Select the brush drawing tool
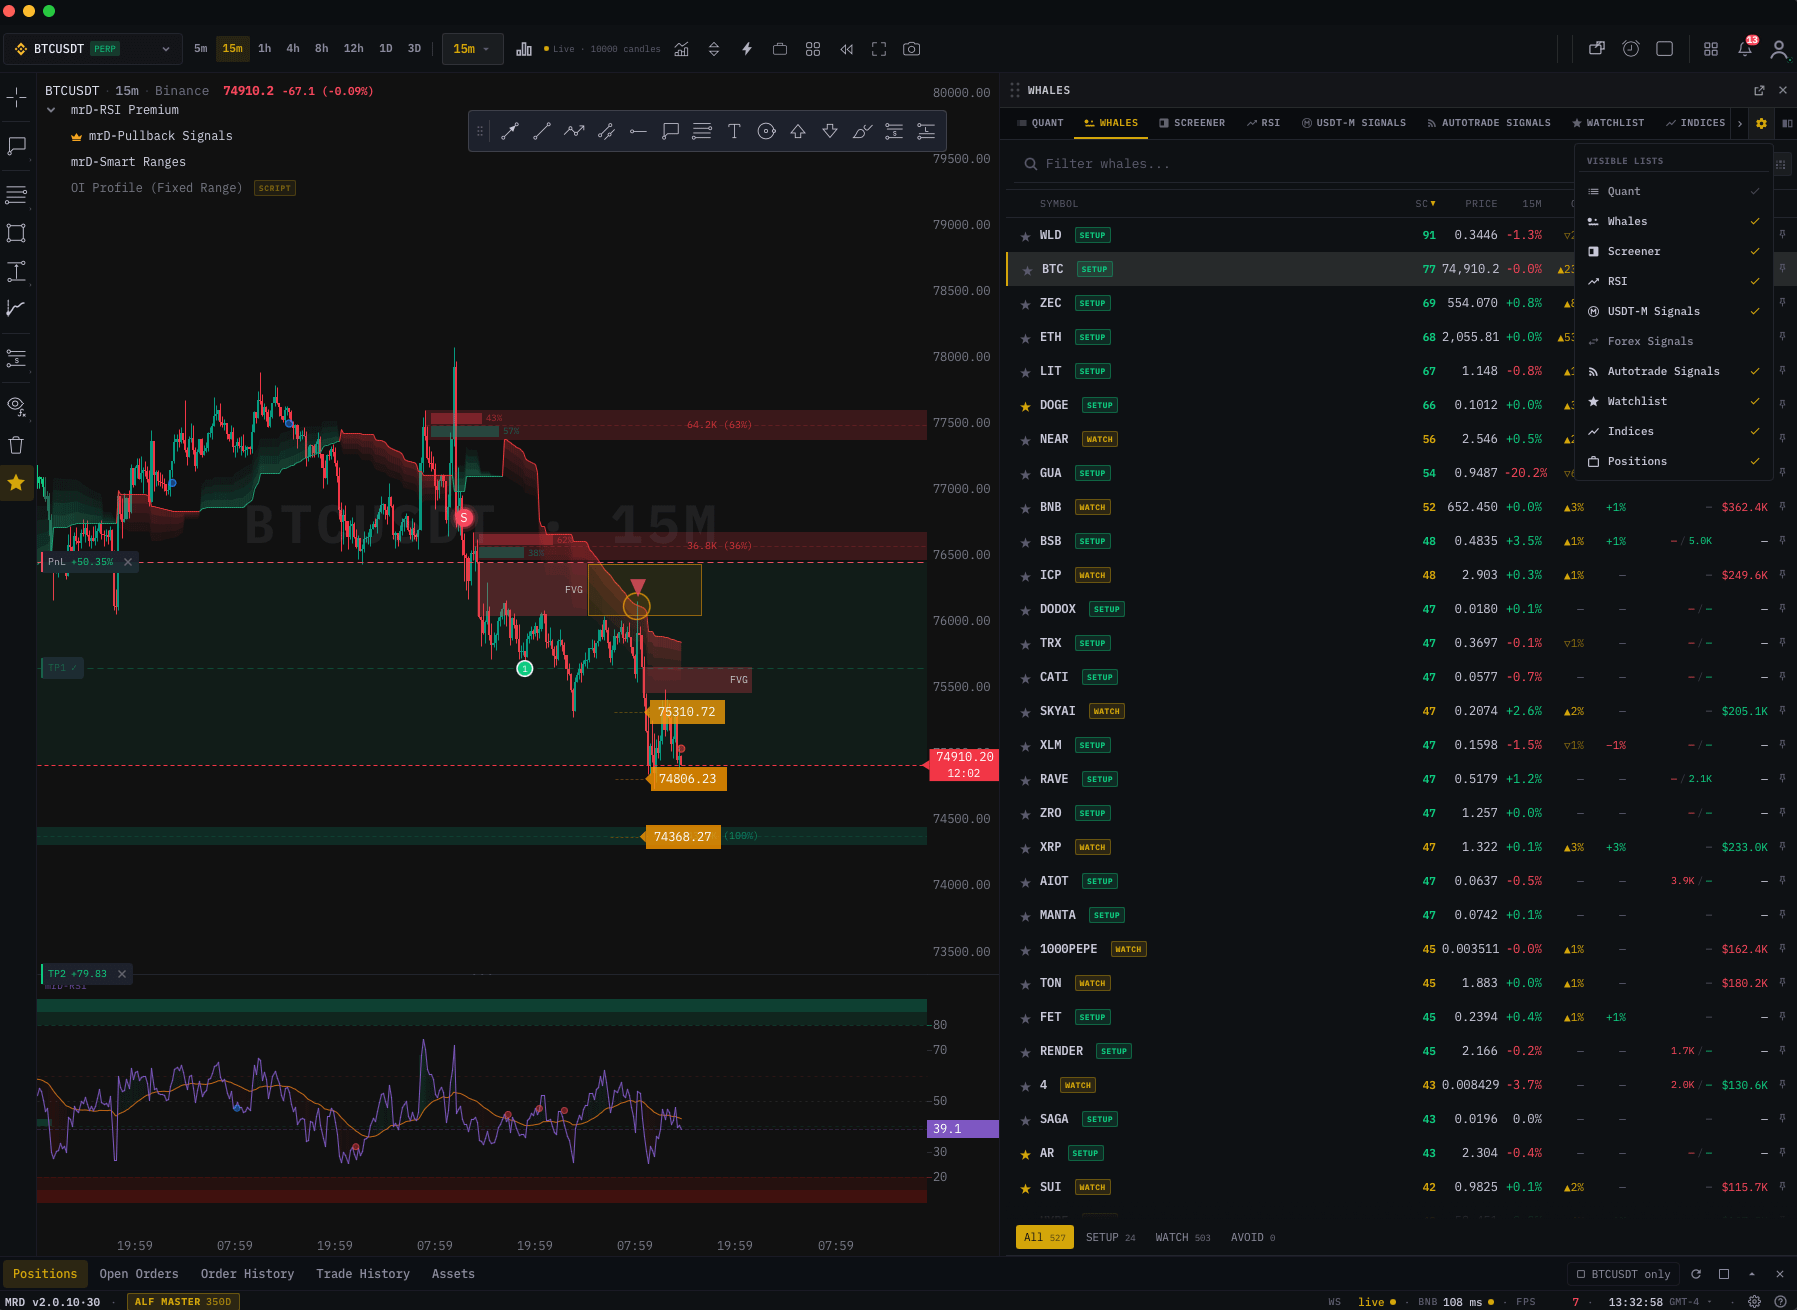The width and height of the screenshot is (1797, 1310). [x=862, y=131]
